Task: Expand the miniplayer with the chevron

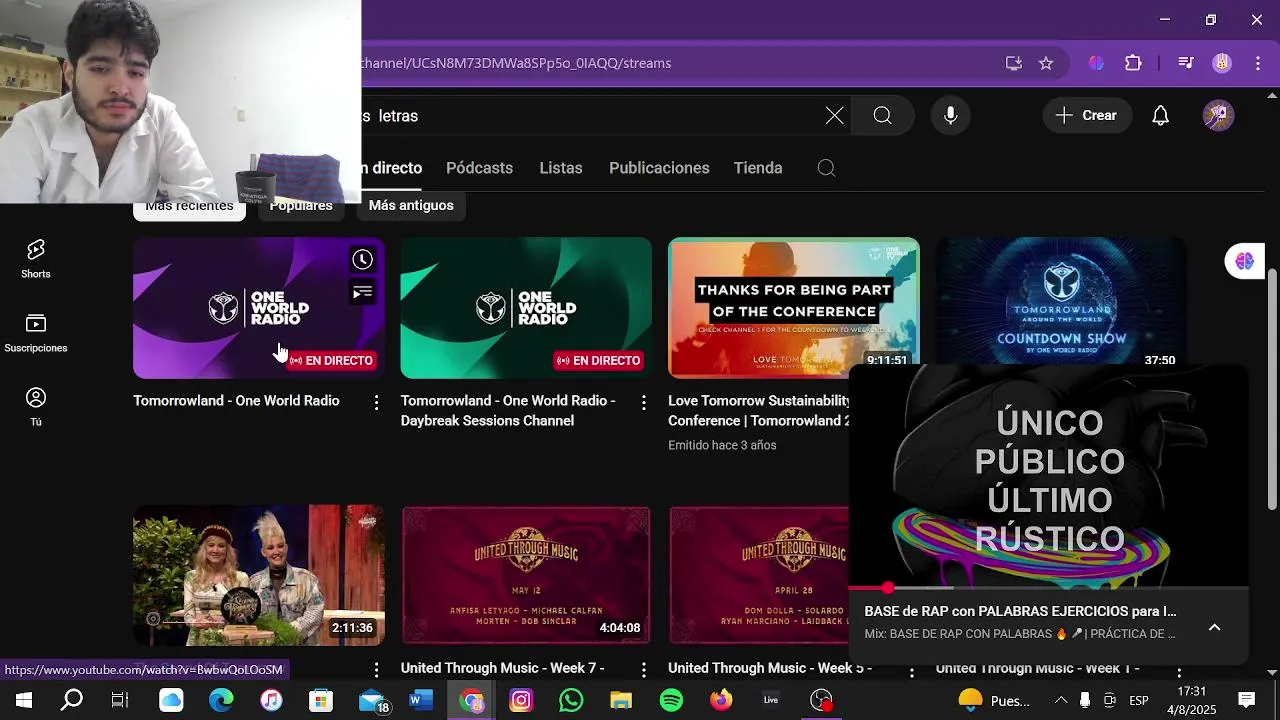Action: (1214, 627)
